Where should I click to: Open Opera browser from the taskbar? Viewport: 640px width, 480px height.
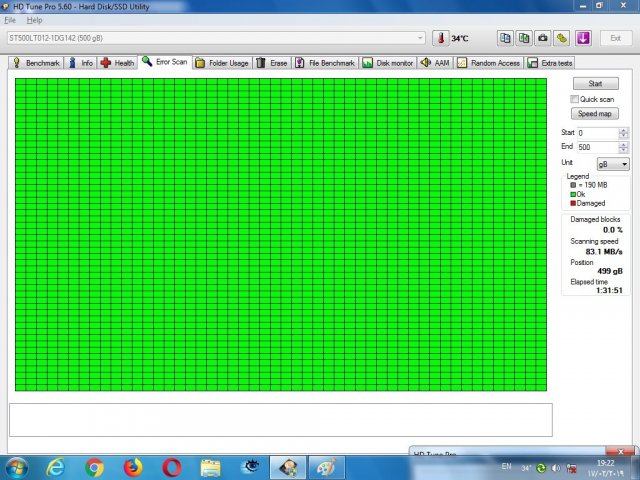click(x=172, y=467)
